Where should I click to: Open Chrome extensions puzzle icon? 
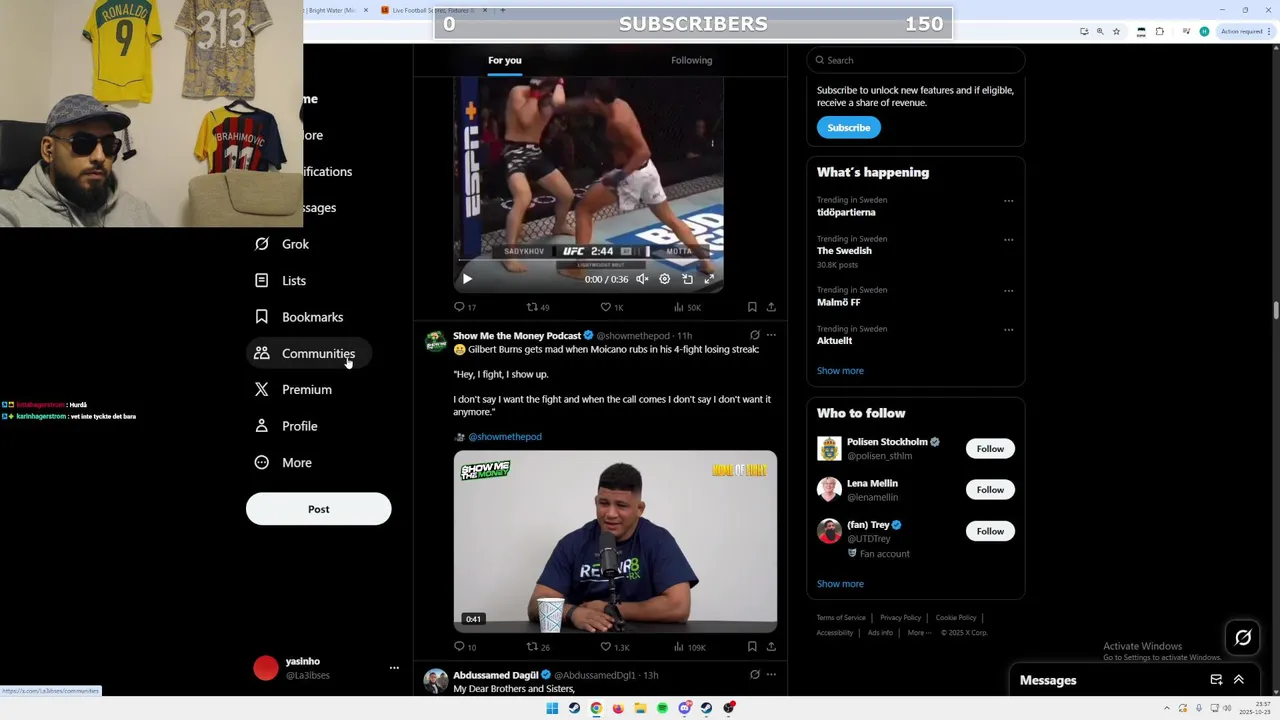[x=1160, y=32]
